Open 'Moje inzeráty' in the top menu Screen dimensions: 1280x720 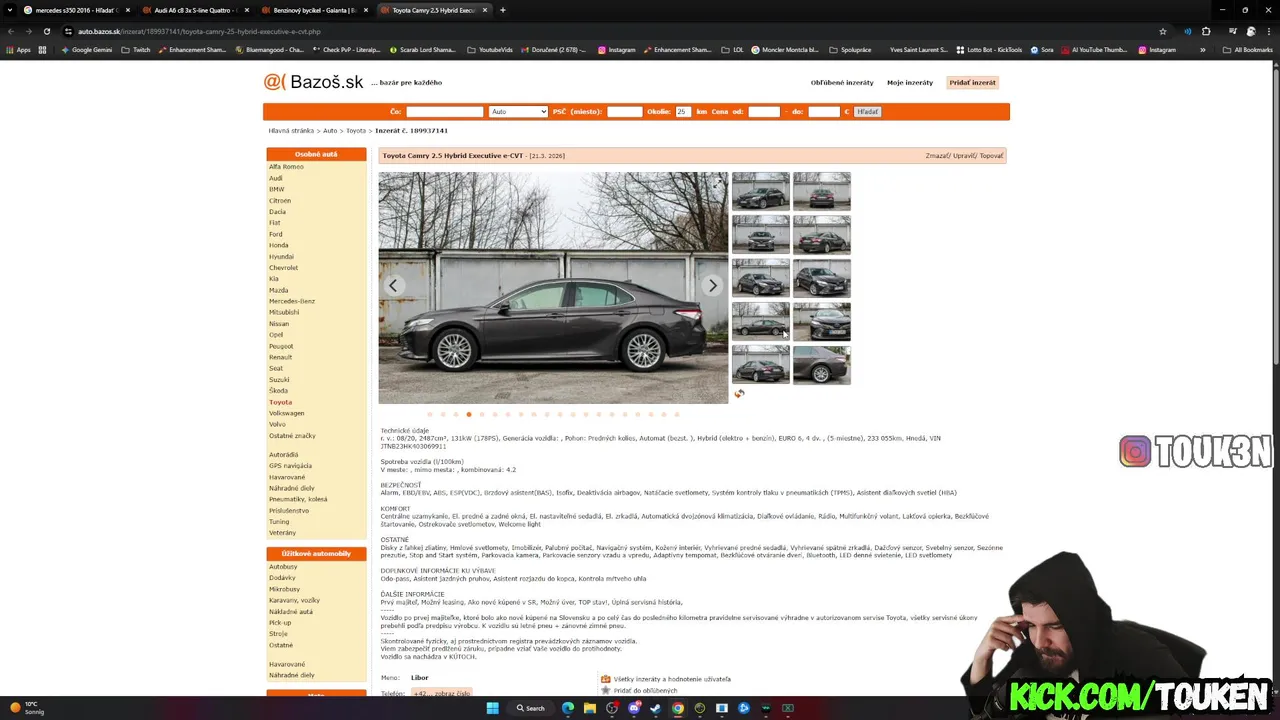[910, 83]
